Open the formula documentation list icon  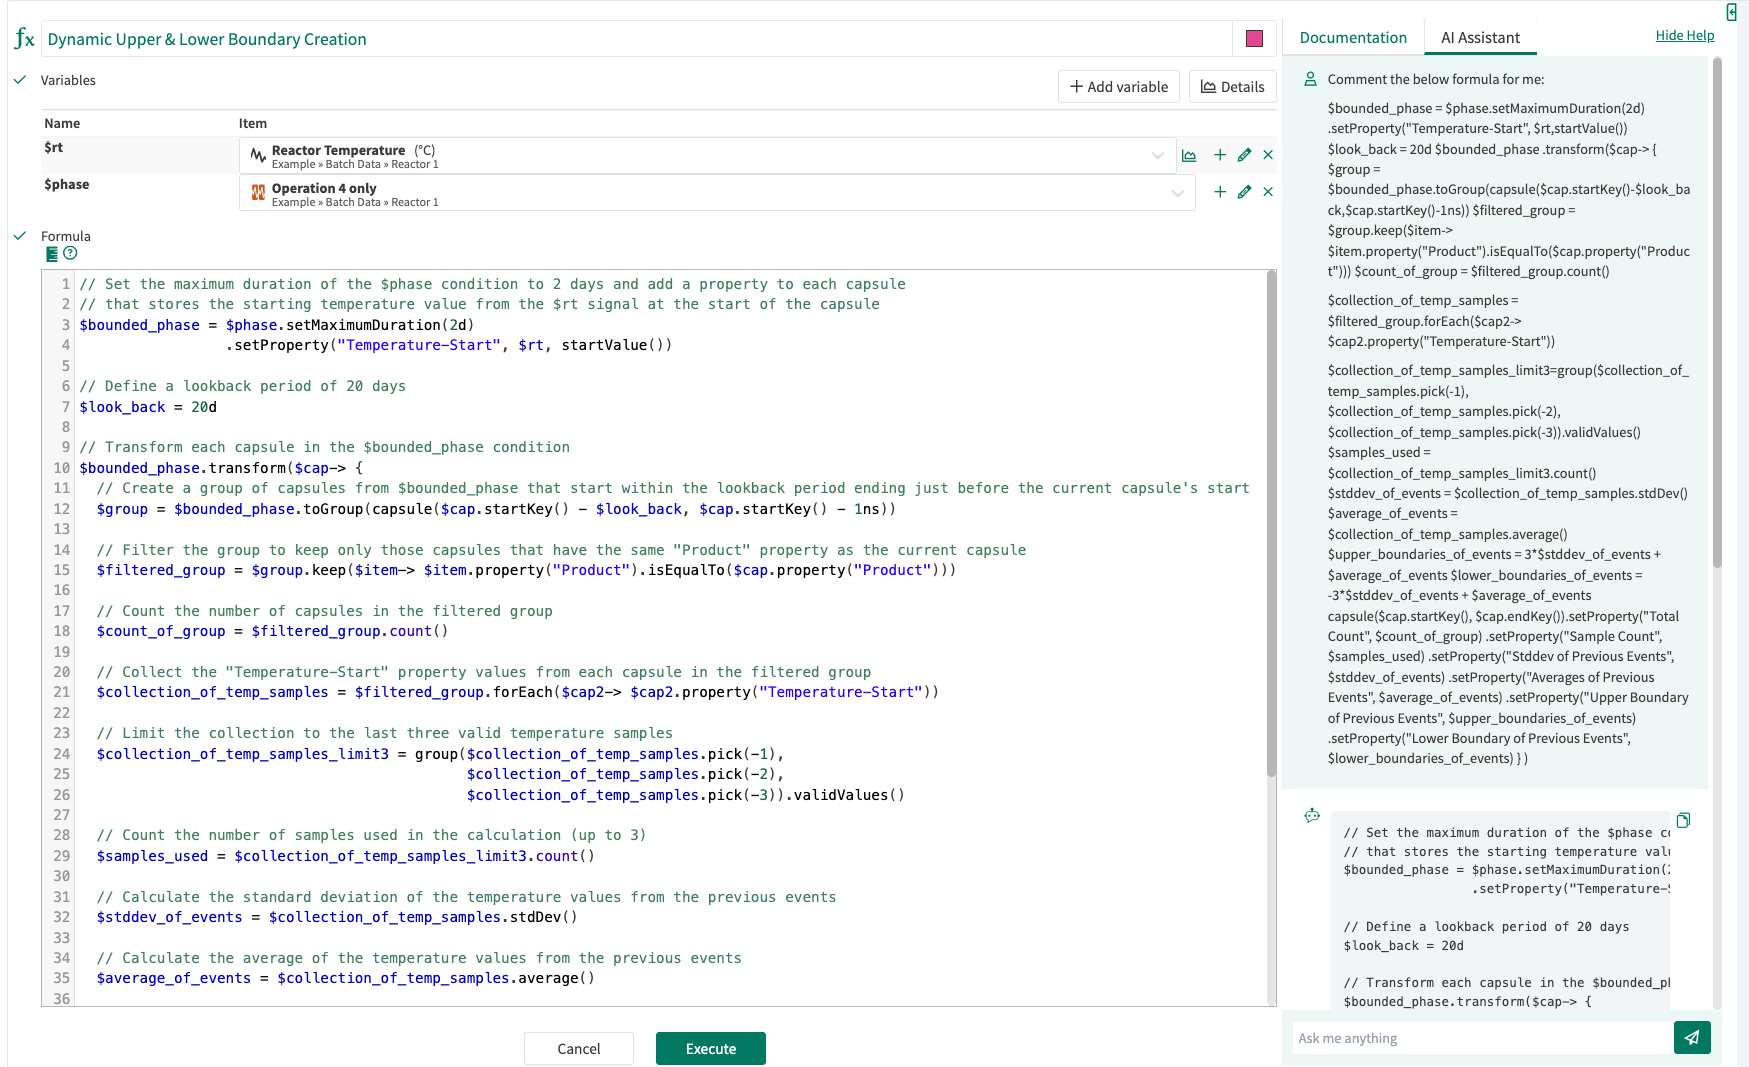tap(51, 254)
